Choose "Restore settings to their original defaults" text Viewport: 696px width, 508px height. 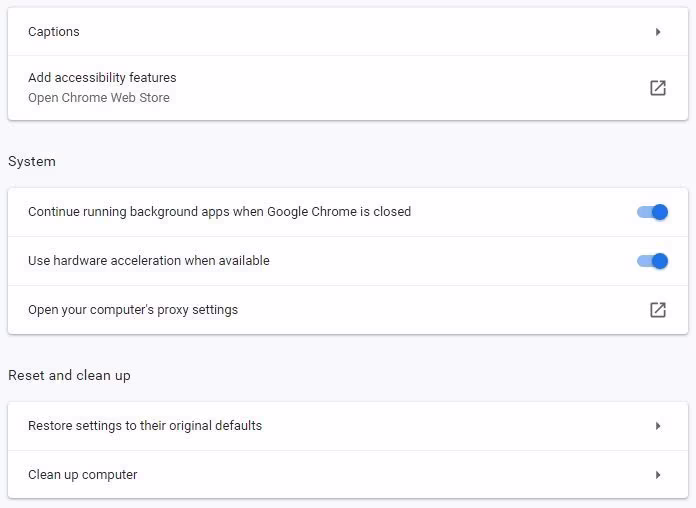point(145,426)
